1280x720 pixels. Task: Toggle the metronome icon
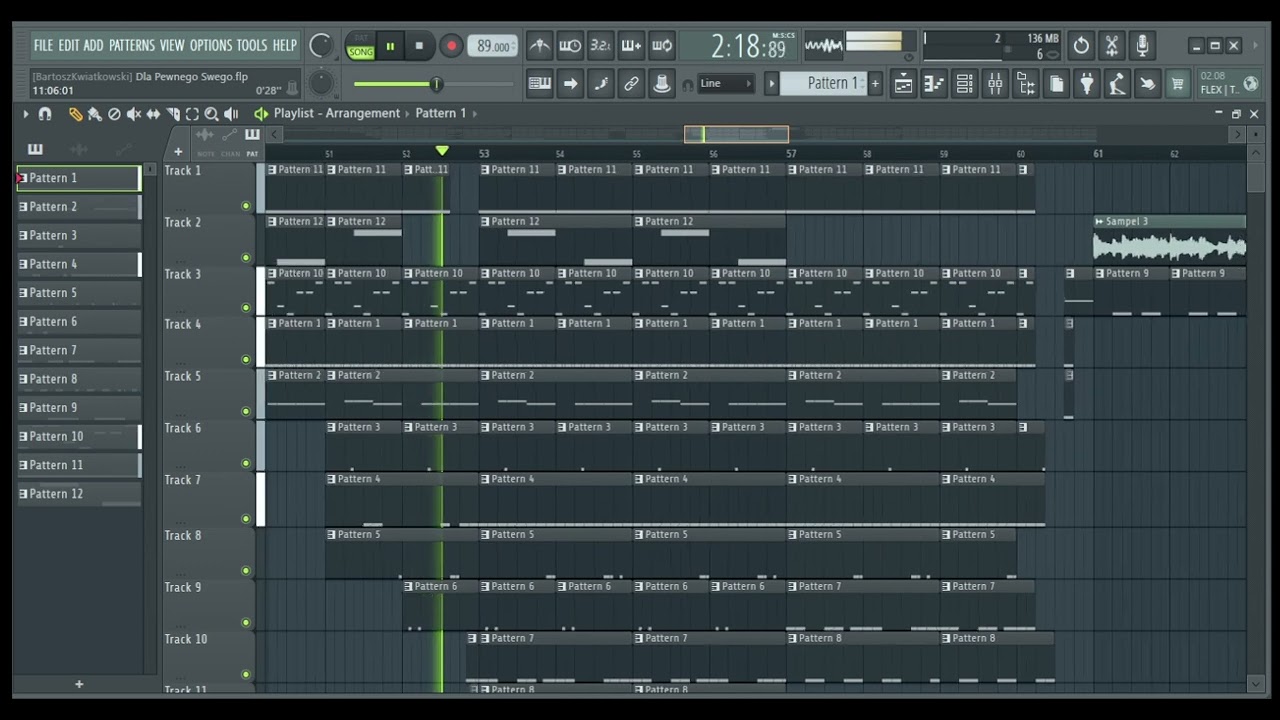point(539,46)
